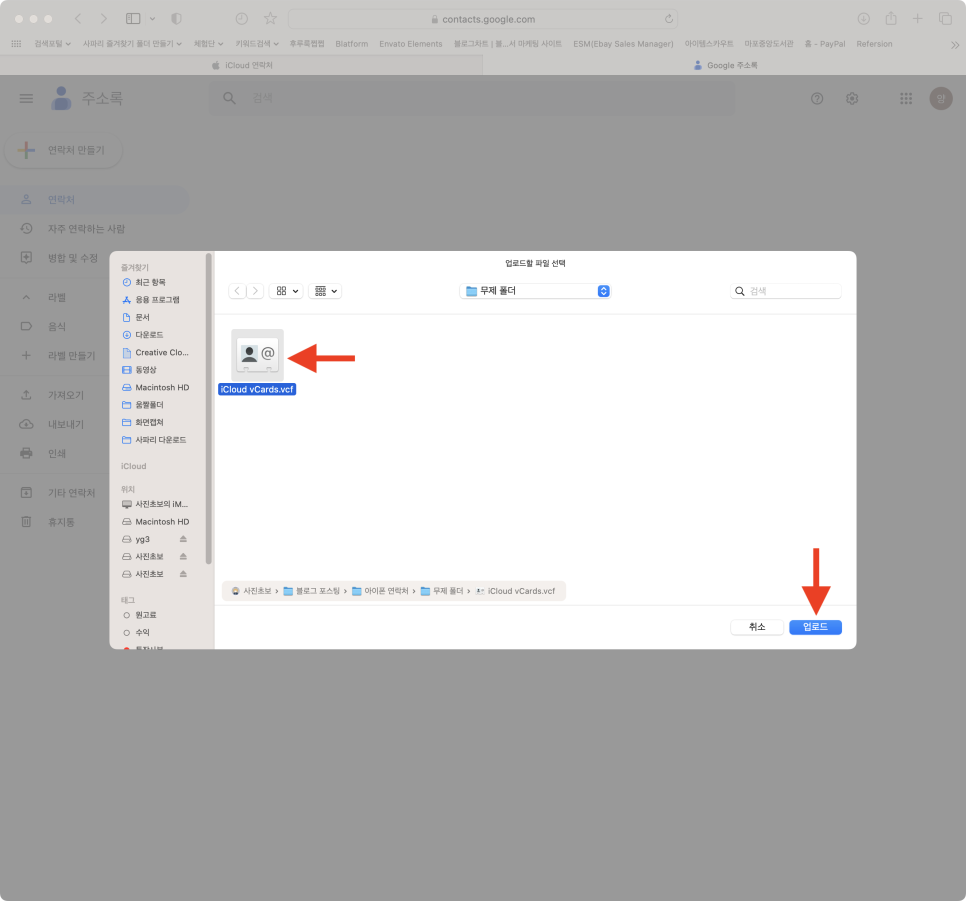Select 응용 프로그램 in sidebar
This screenshot has height=901, width=966.
tap(151, 300)
